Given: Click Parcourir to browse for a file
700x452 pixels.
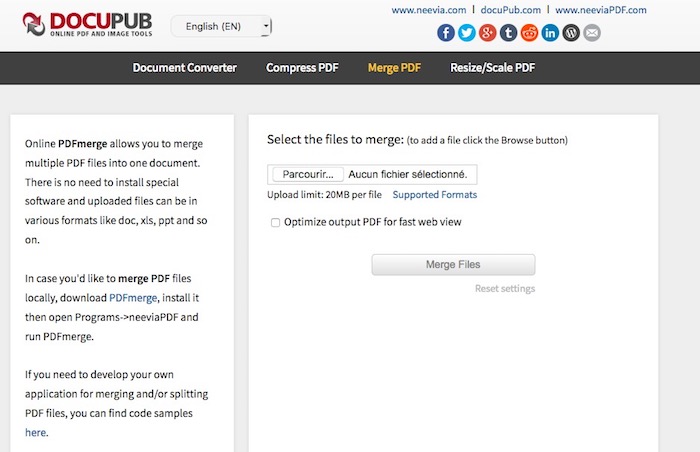Looking at the screenshot, I should click(x=307, y=174).
